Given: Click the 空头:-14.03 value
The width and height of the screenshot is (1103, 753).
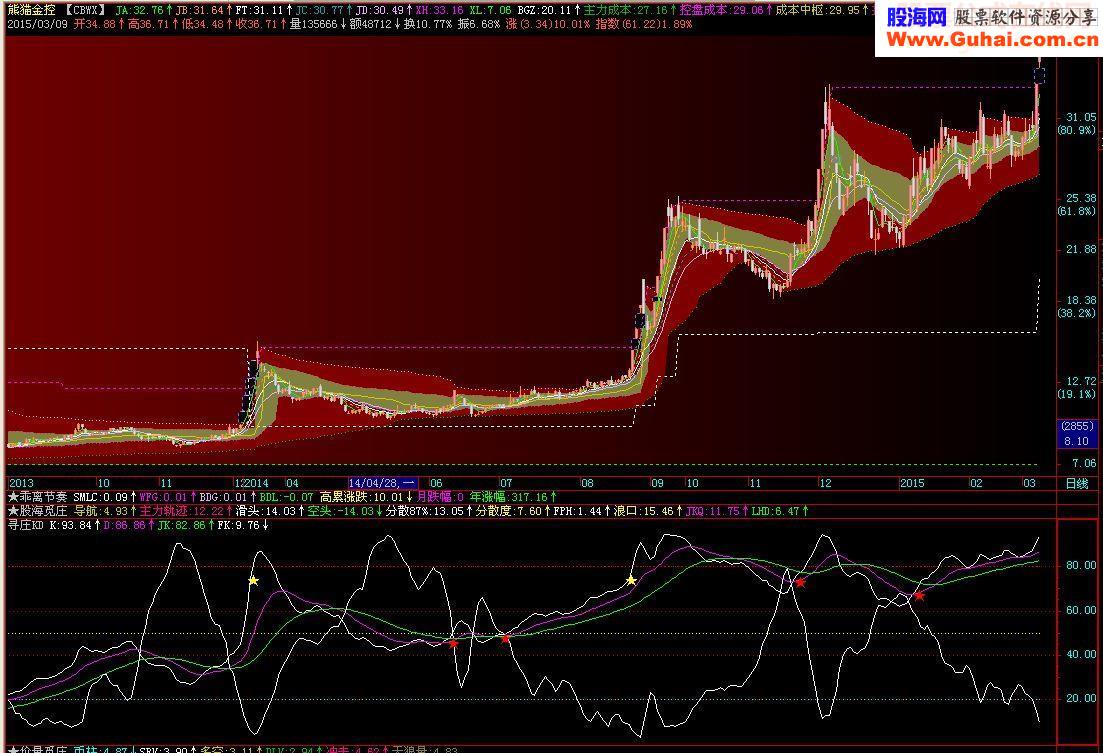Looking at the screenshot, I should (340, 511).
